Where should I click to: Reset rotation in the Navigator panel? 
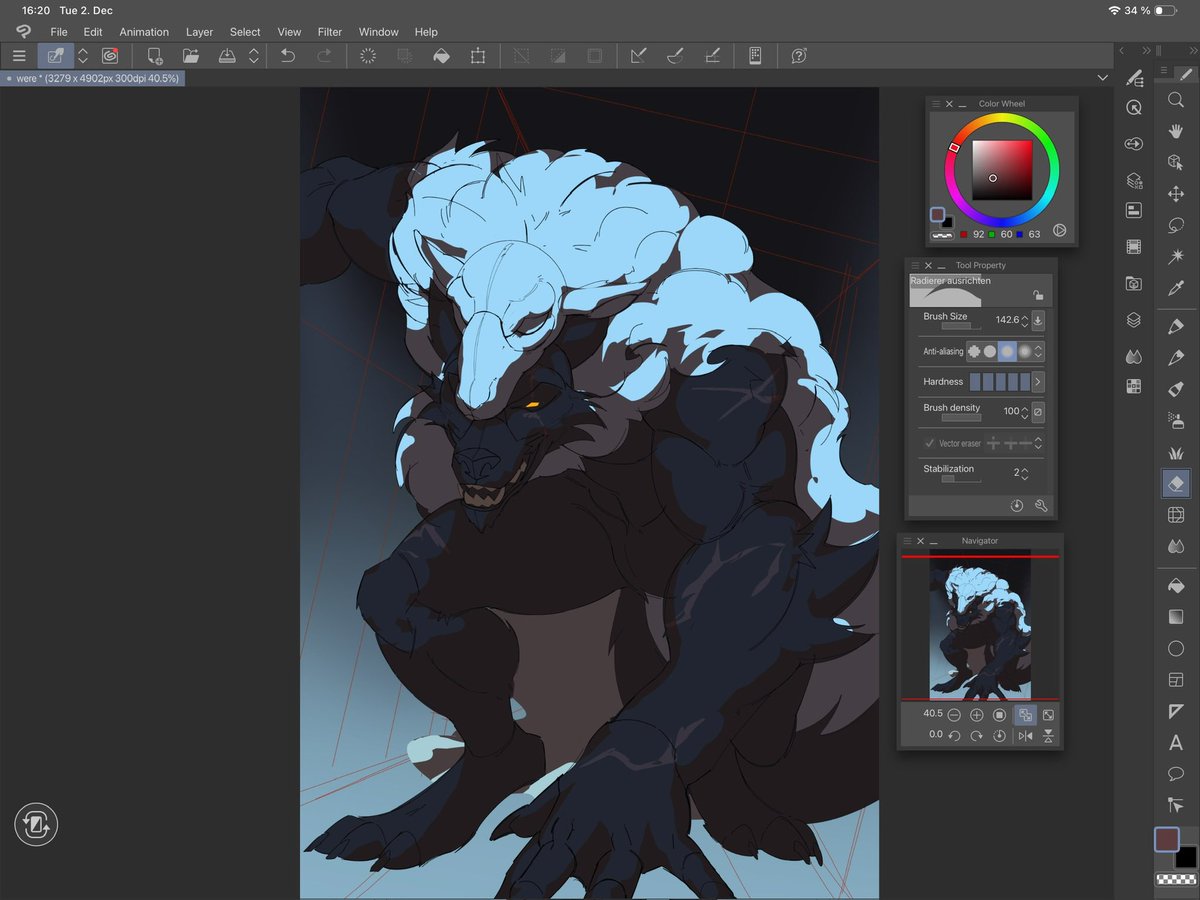(999, 735)
